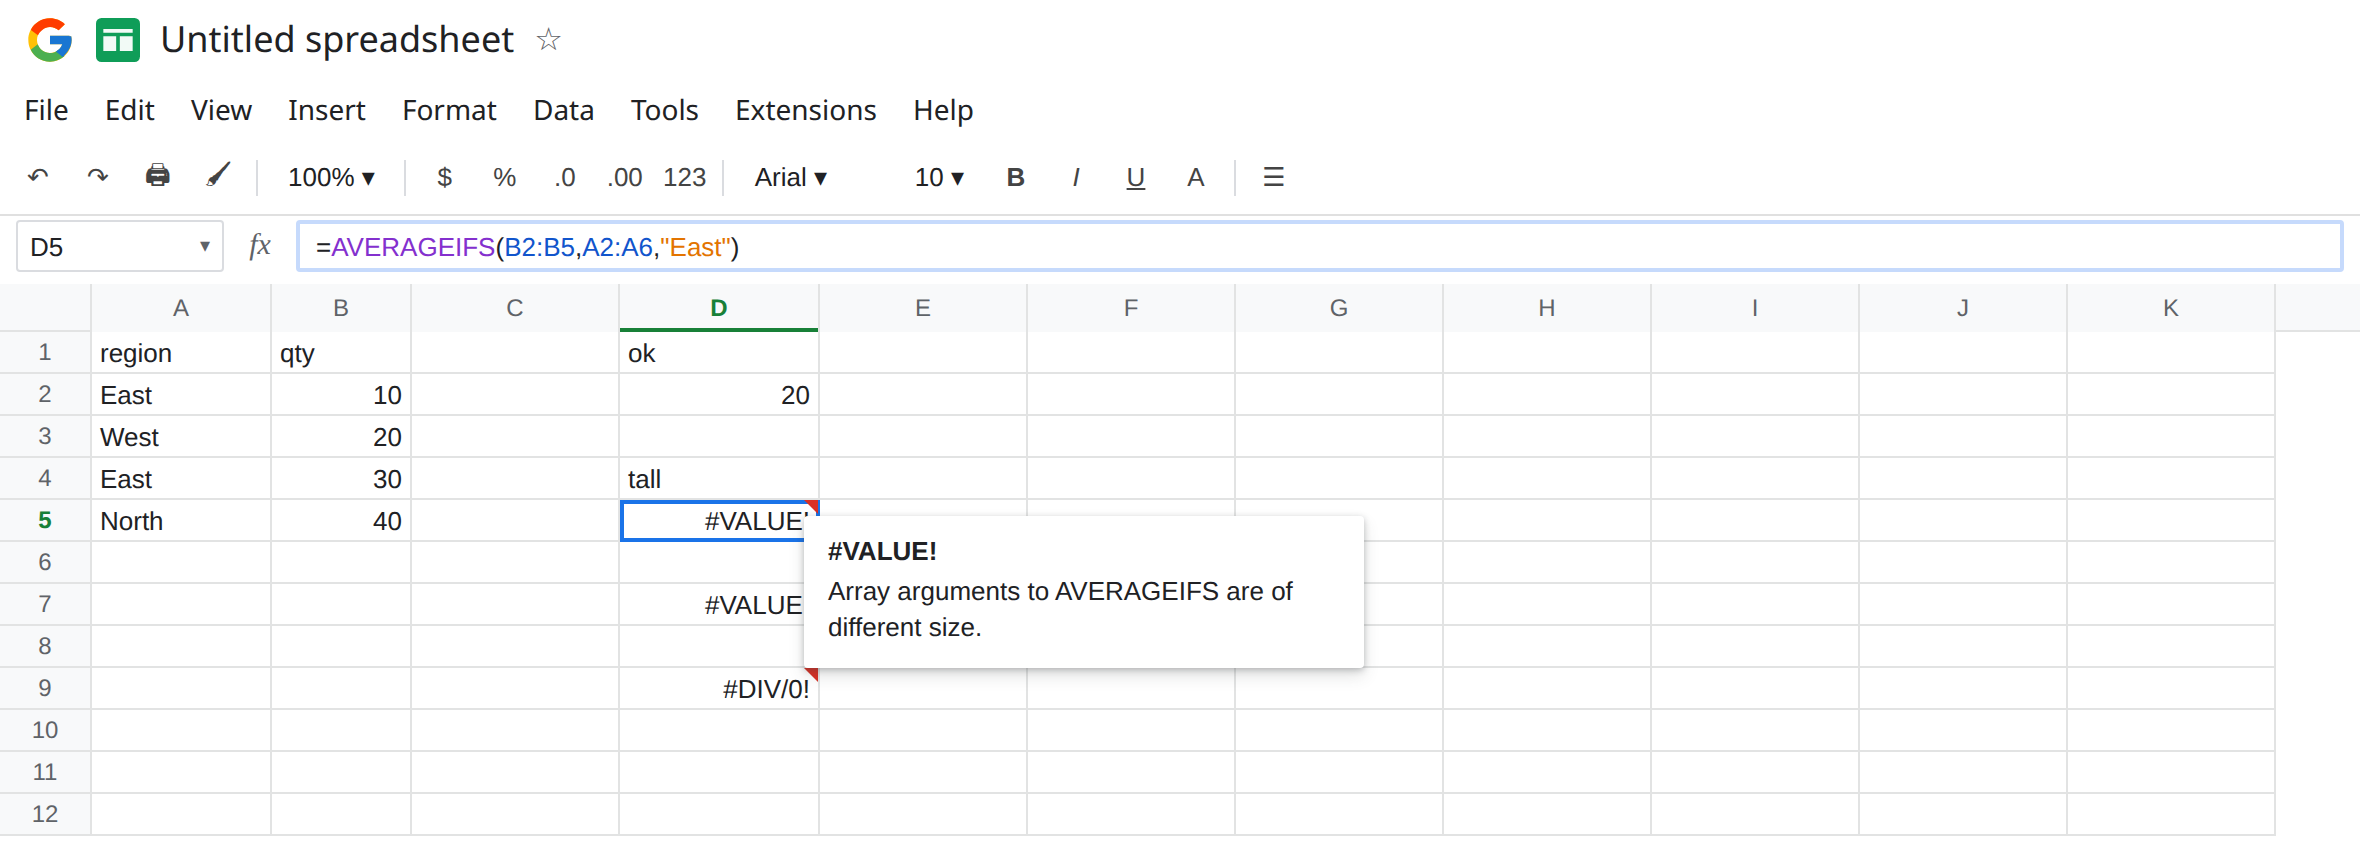The height and width of the screenshot is (848, 2360).
Task: Click the Redo arrow icon
Action: pos(97,177)
